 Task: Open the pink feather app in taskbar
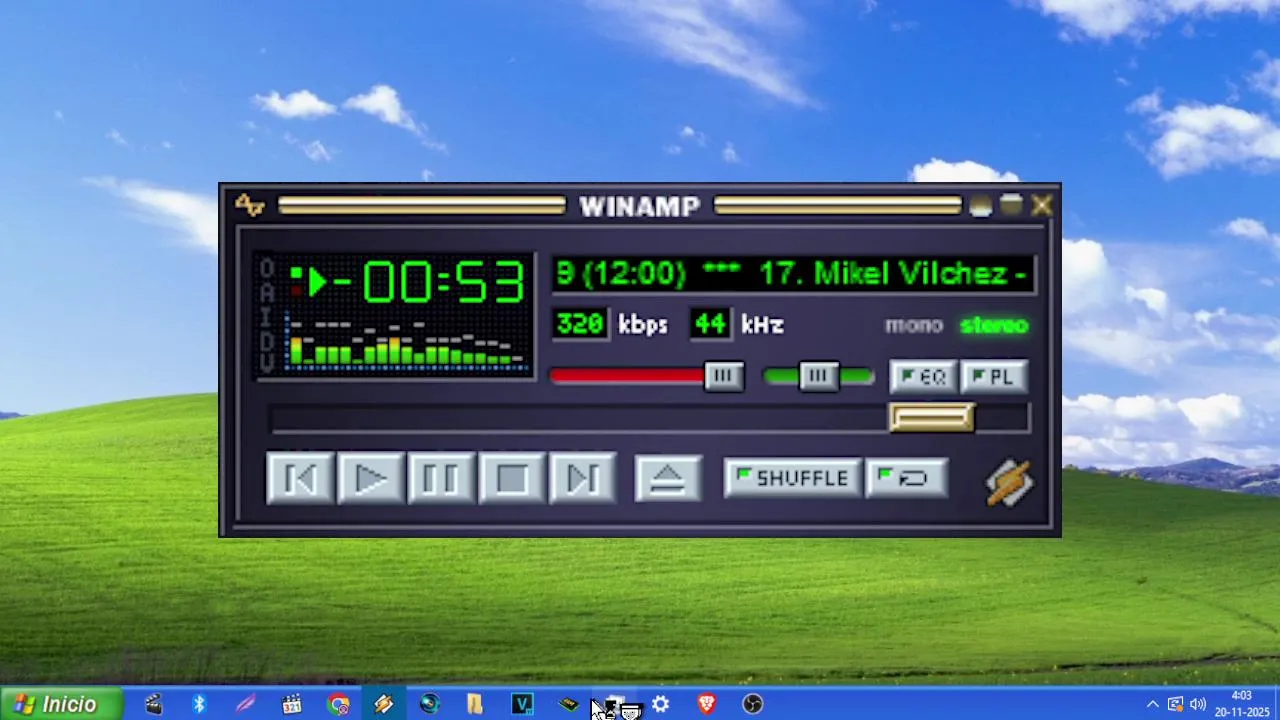(245, 704)
